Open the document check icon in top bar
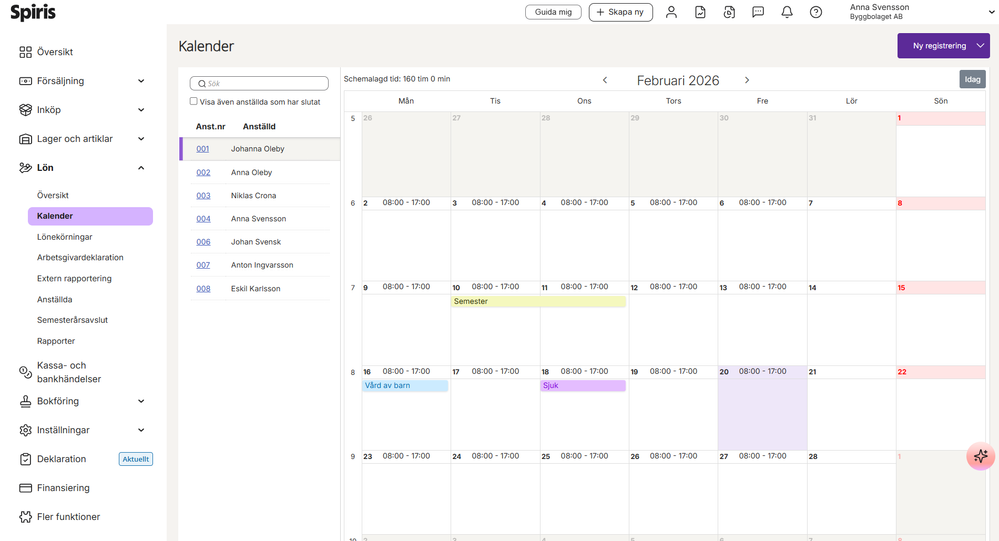Viewport: 999px width, 541px height. coord(700,12)
